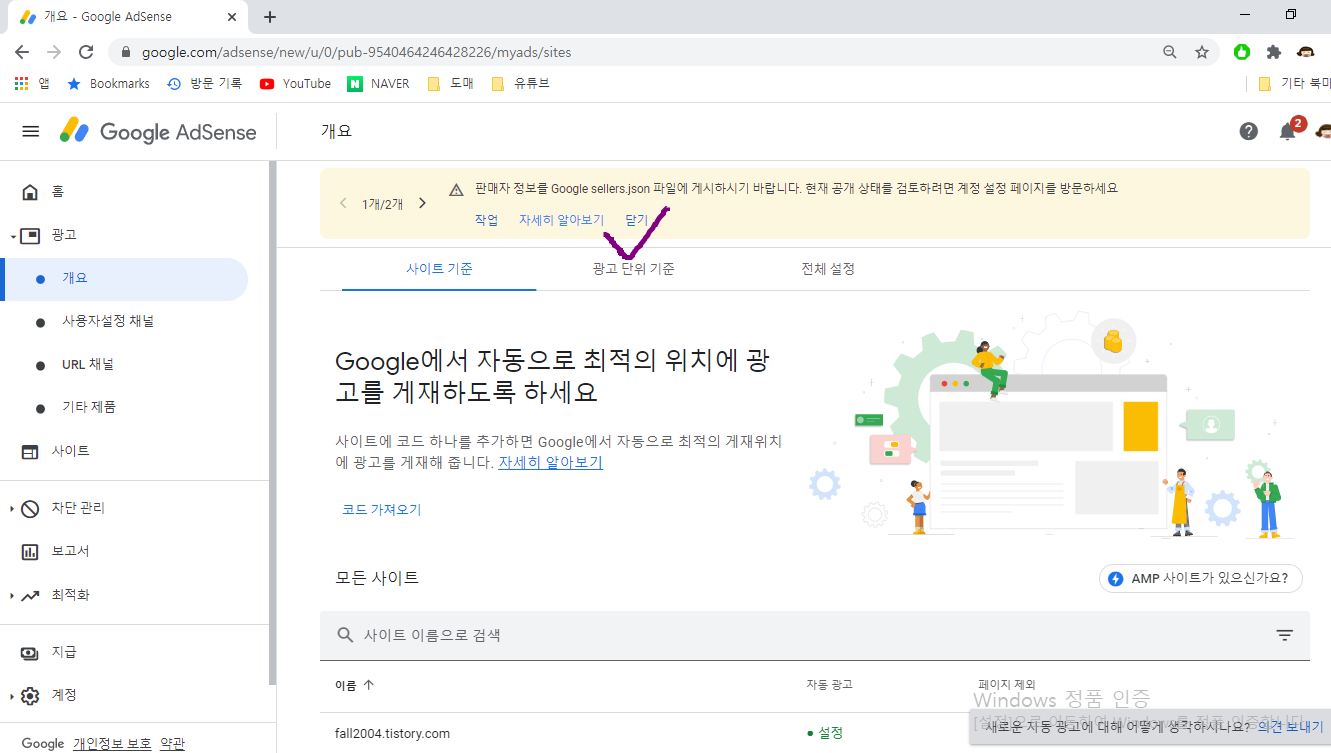The height and width of the screenshot is (753, 1331).
Task: Open browser zoom magnifier icon
Action: pyautogui.click(x=1169, y=52)
